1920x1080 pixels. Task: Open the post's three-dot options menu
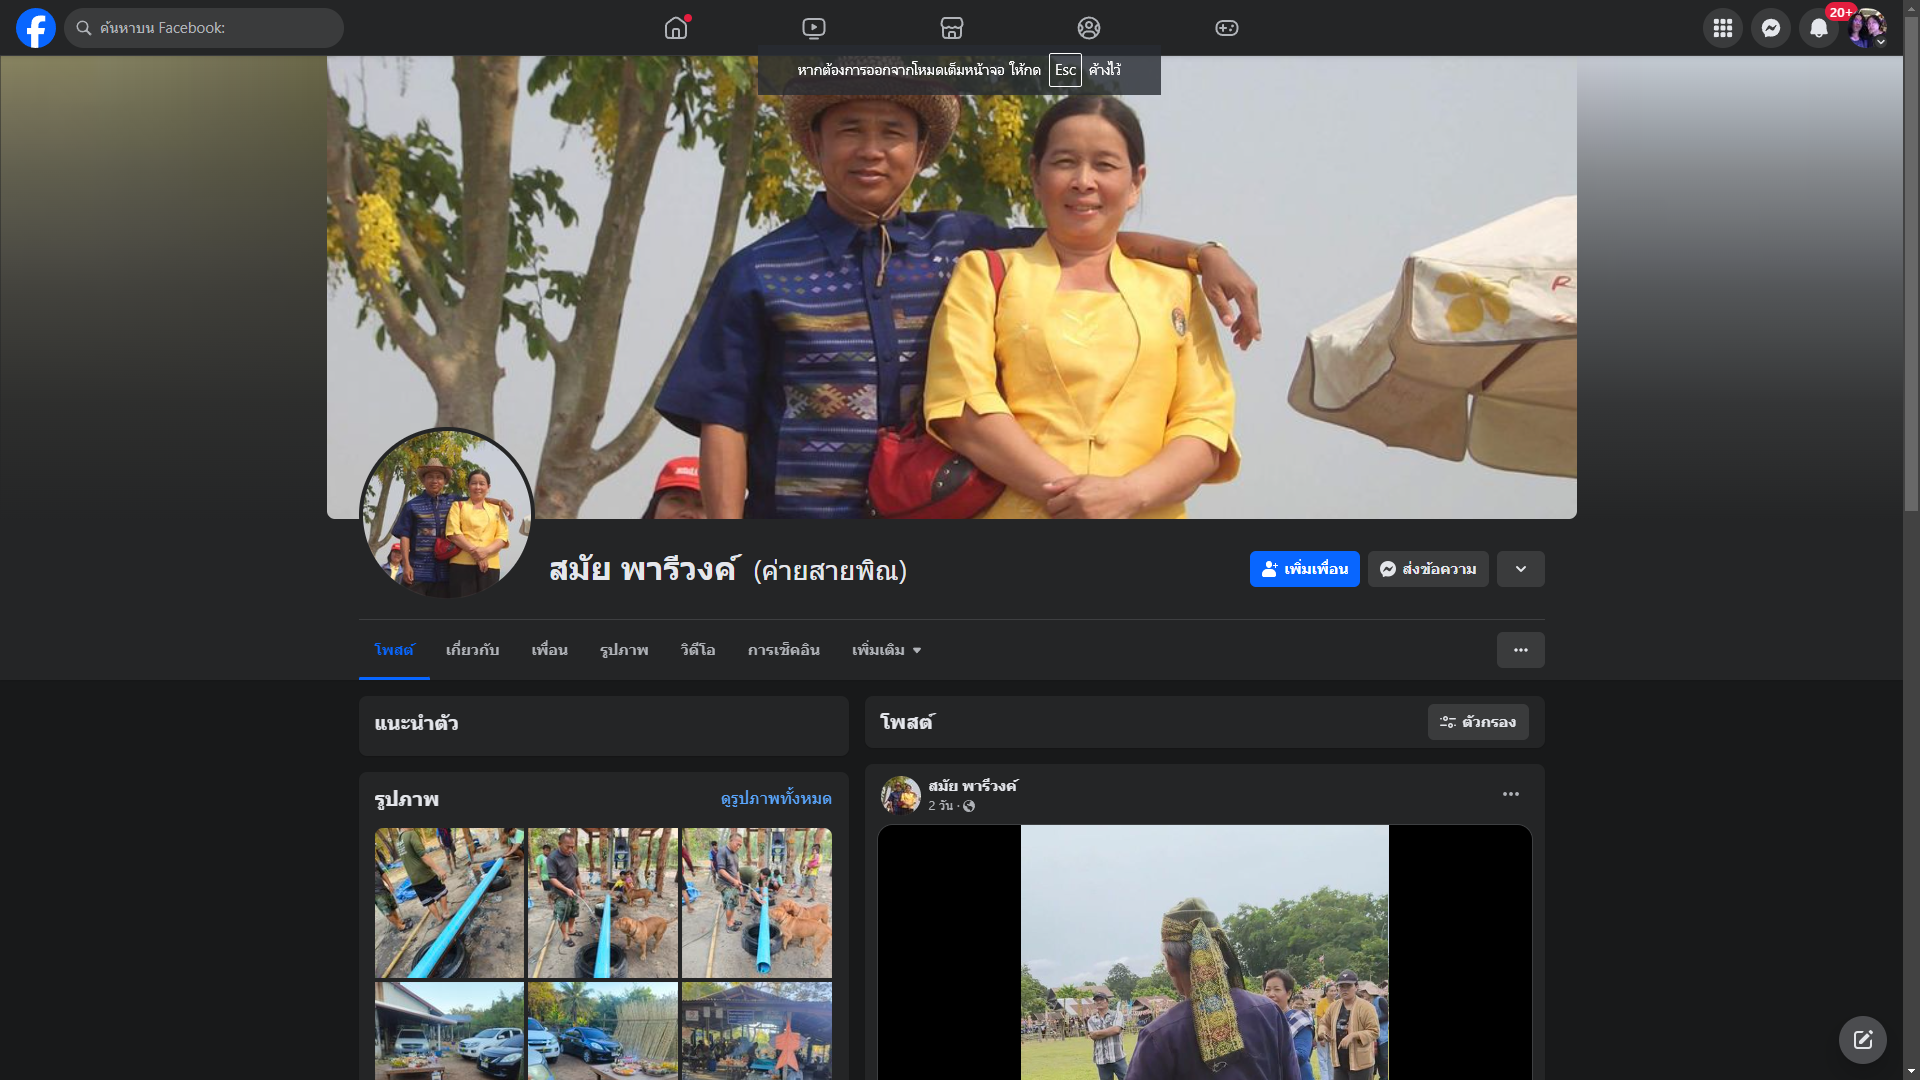click(1510, 794)
